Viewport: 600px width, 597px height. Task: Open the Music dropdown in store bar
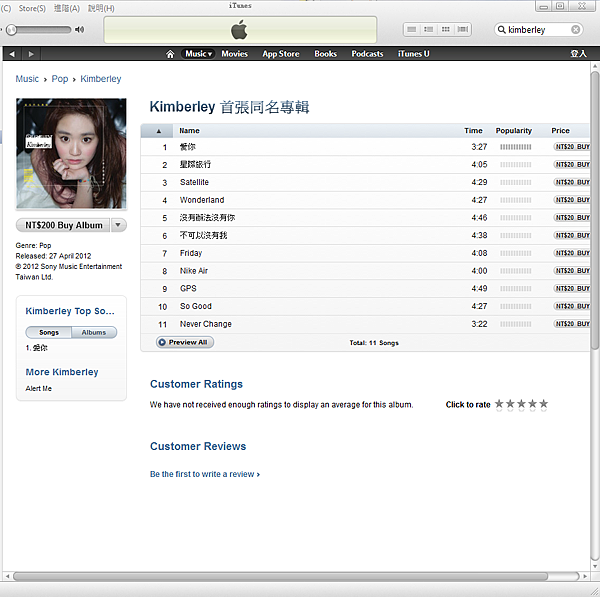point(198,54)
